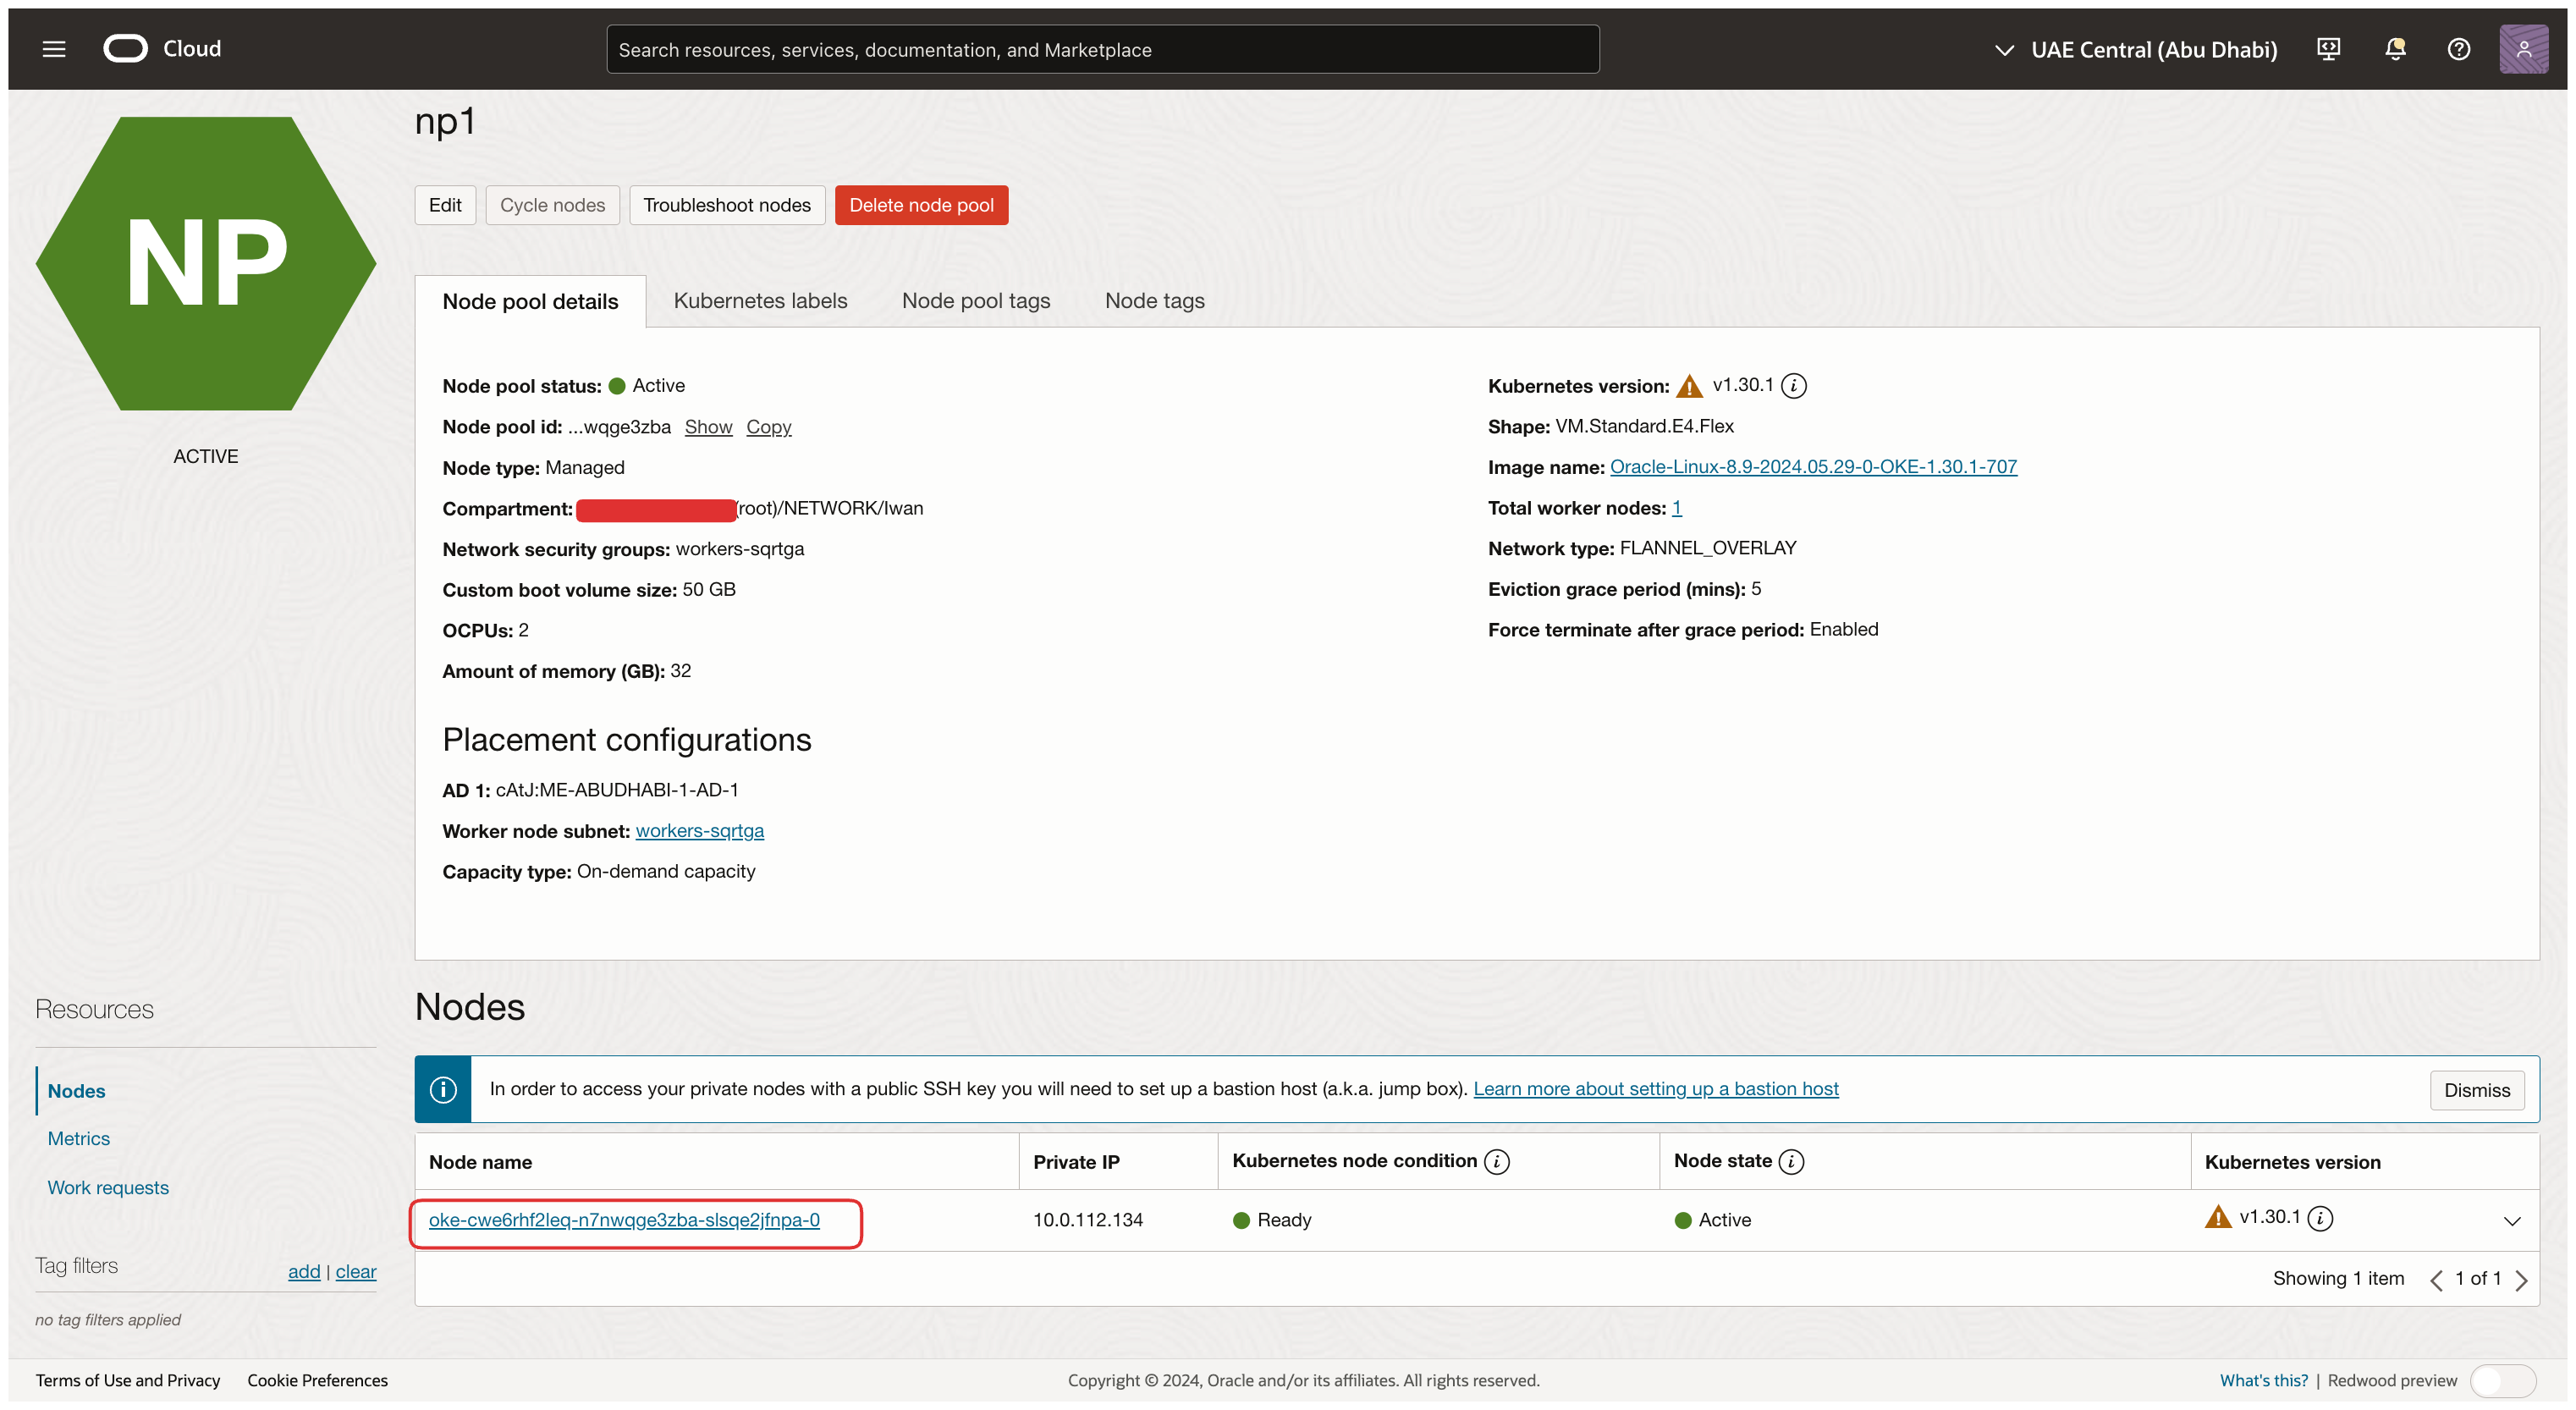
Task: Click the search resources input field
Action: coord(1102,49)
